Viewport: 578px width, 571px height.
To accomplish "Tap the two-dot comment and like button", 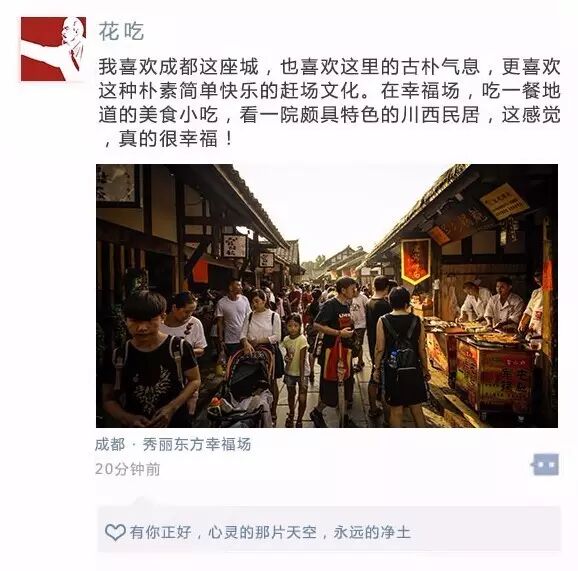I will point(546,465).
